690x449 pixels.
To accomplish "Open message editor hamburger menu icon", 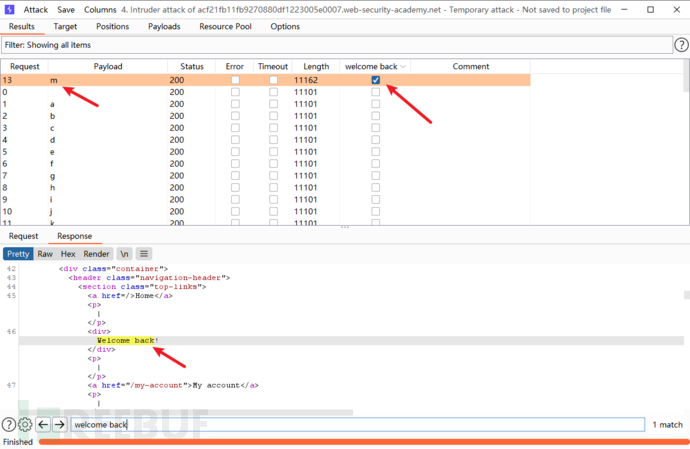I will coord(144,254).
